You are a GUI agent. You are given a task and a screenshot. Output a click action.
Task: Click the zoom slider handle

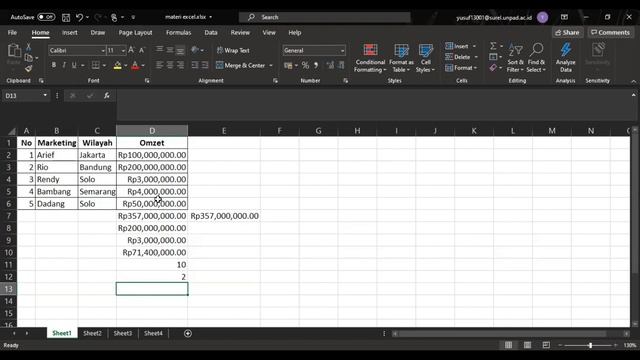coord(590,345)
